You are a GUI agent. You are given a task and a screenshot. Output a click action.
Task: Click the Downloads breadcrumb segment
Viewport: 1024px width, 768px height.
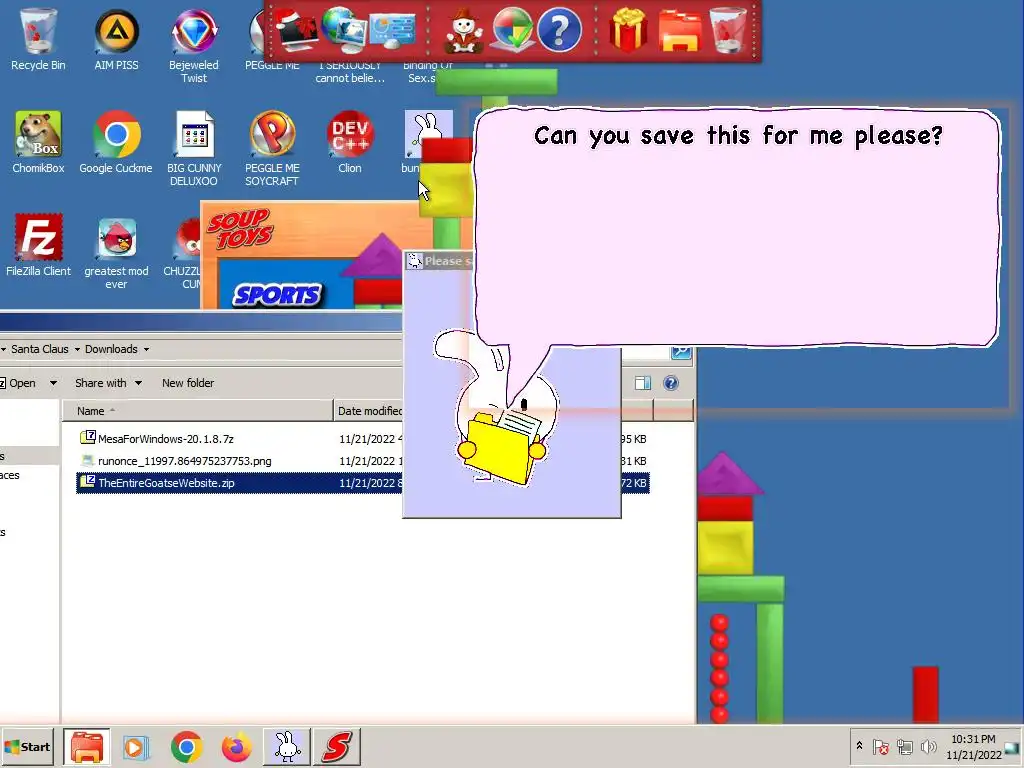111,349
